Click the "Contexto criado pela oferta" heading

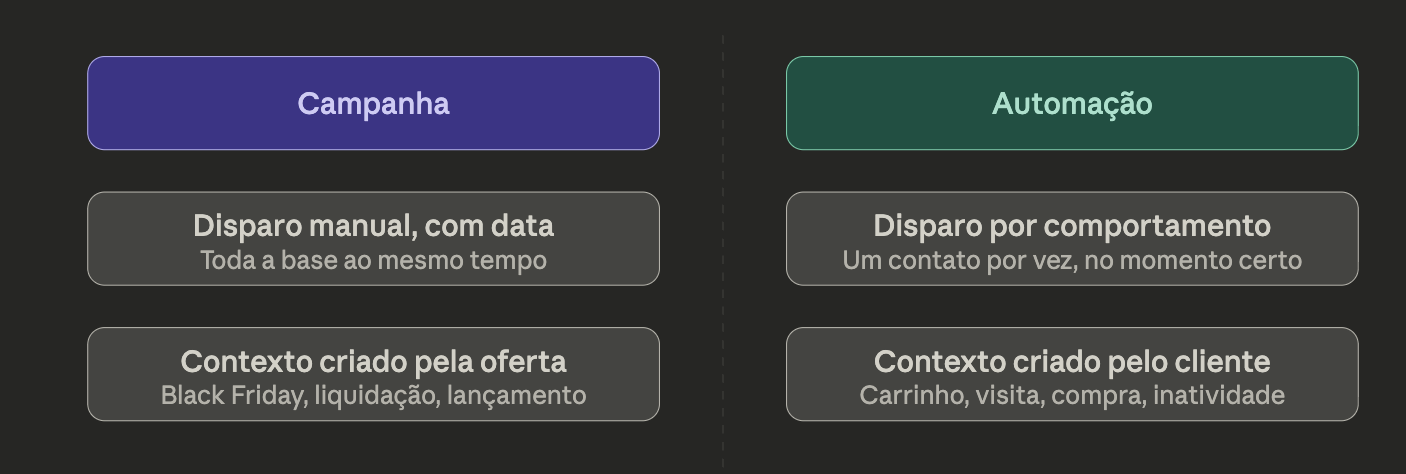tap(373, 361)
